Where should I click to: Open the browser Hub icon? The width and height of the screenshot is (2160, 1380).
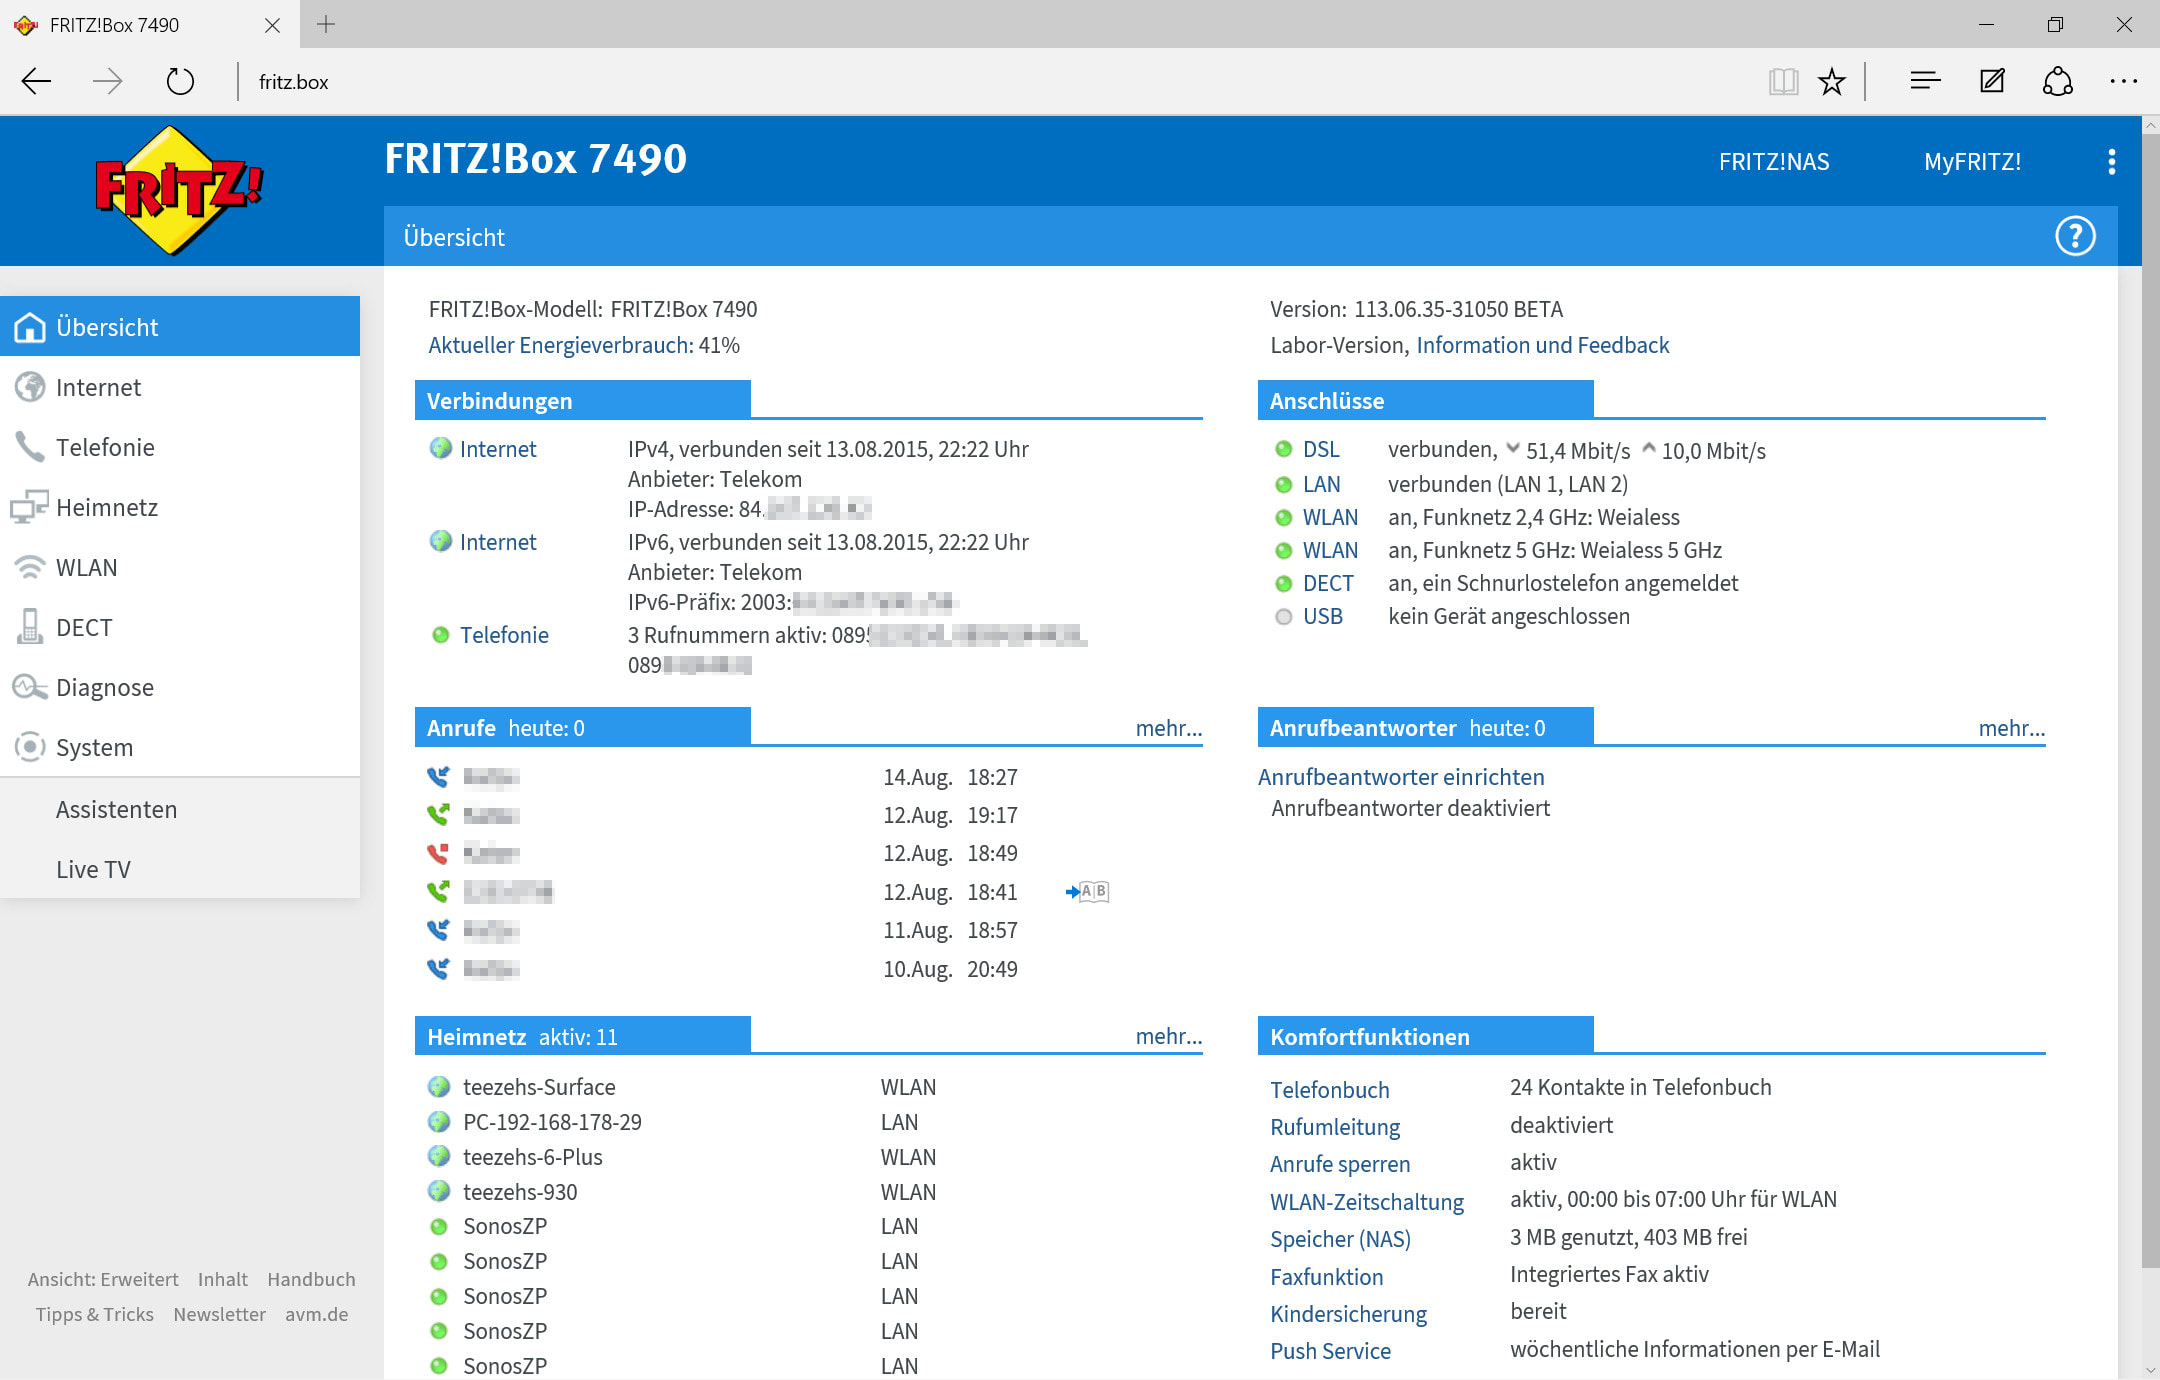(x=1925, y=81)
